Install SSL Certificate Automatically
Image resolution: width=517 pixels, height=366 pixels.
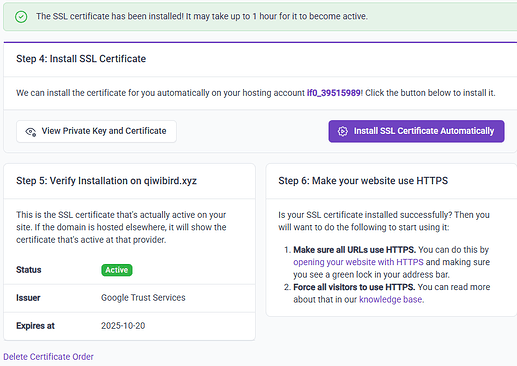pyautogui.click(x=416, y=131)
